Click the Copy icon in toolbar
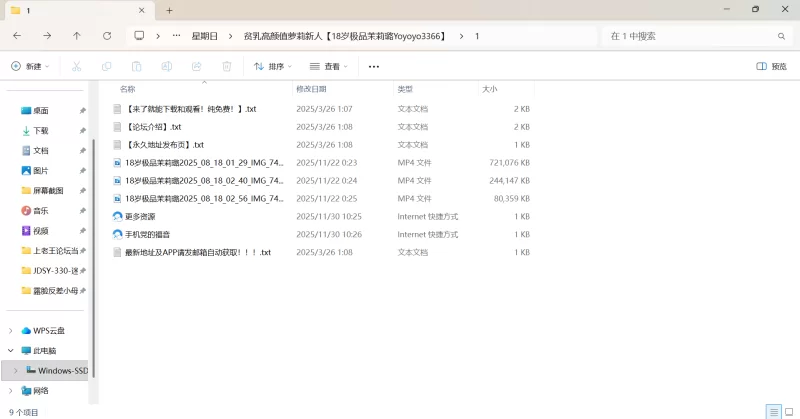 tap(106, 67)
